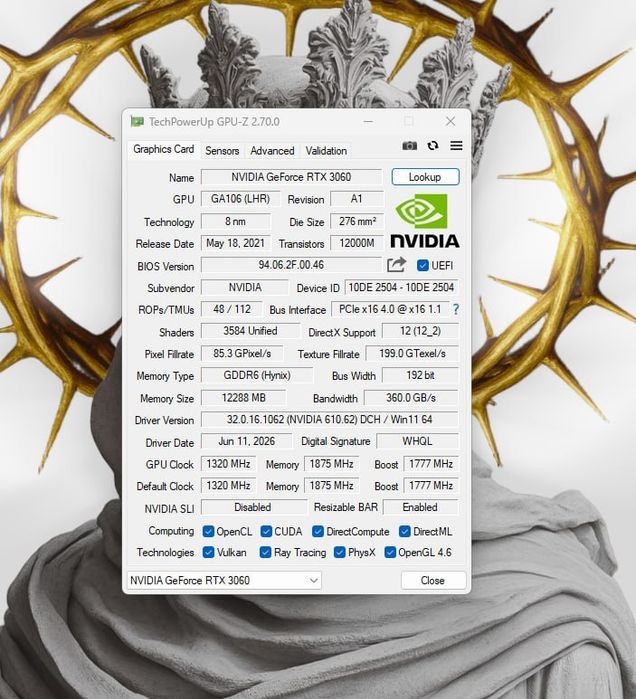Click the Technology value 8 nm
This screenshot has width=636, height=699.
235,221
